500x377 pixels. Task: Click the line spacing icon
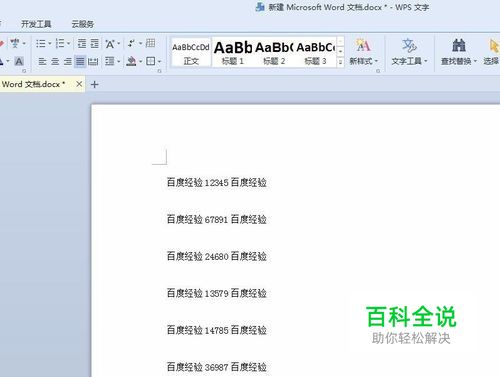click(110, 61)
